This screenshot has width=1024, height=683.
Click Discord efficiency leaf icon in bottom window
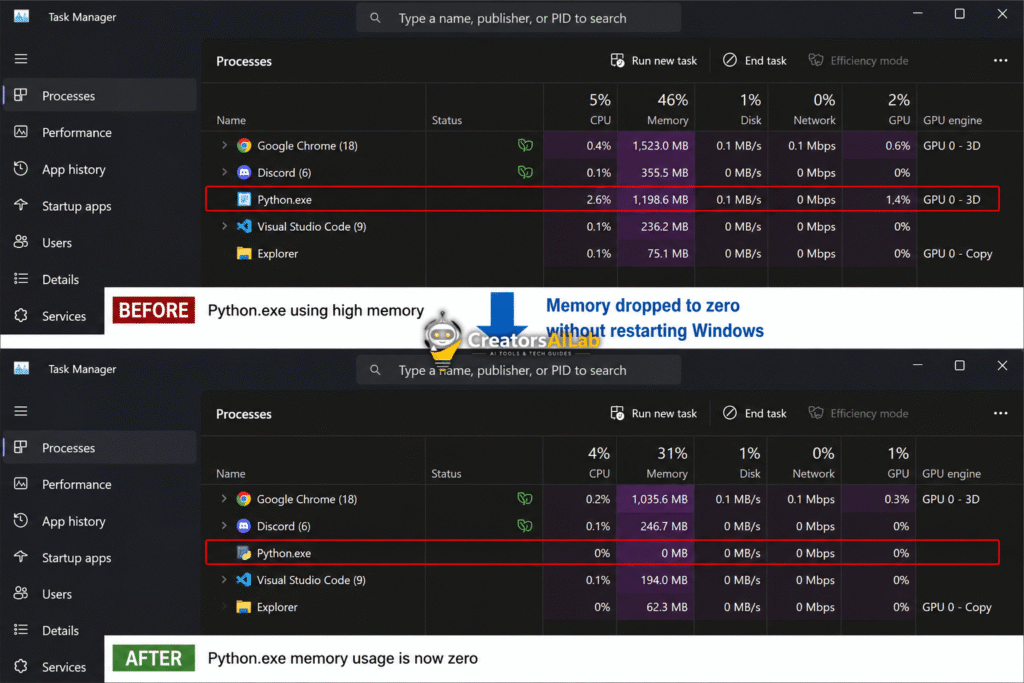point(525,526)
